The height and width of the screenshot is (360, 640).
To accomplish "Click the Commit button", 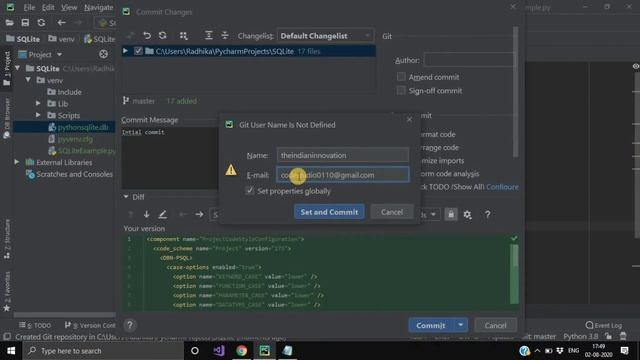I will pyautogui.click(x=431, y=325).
